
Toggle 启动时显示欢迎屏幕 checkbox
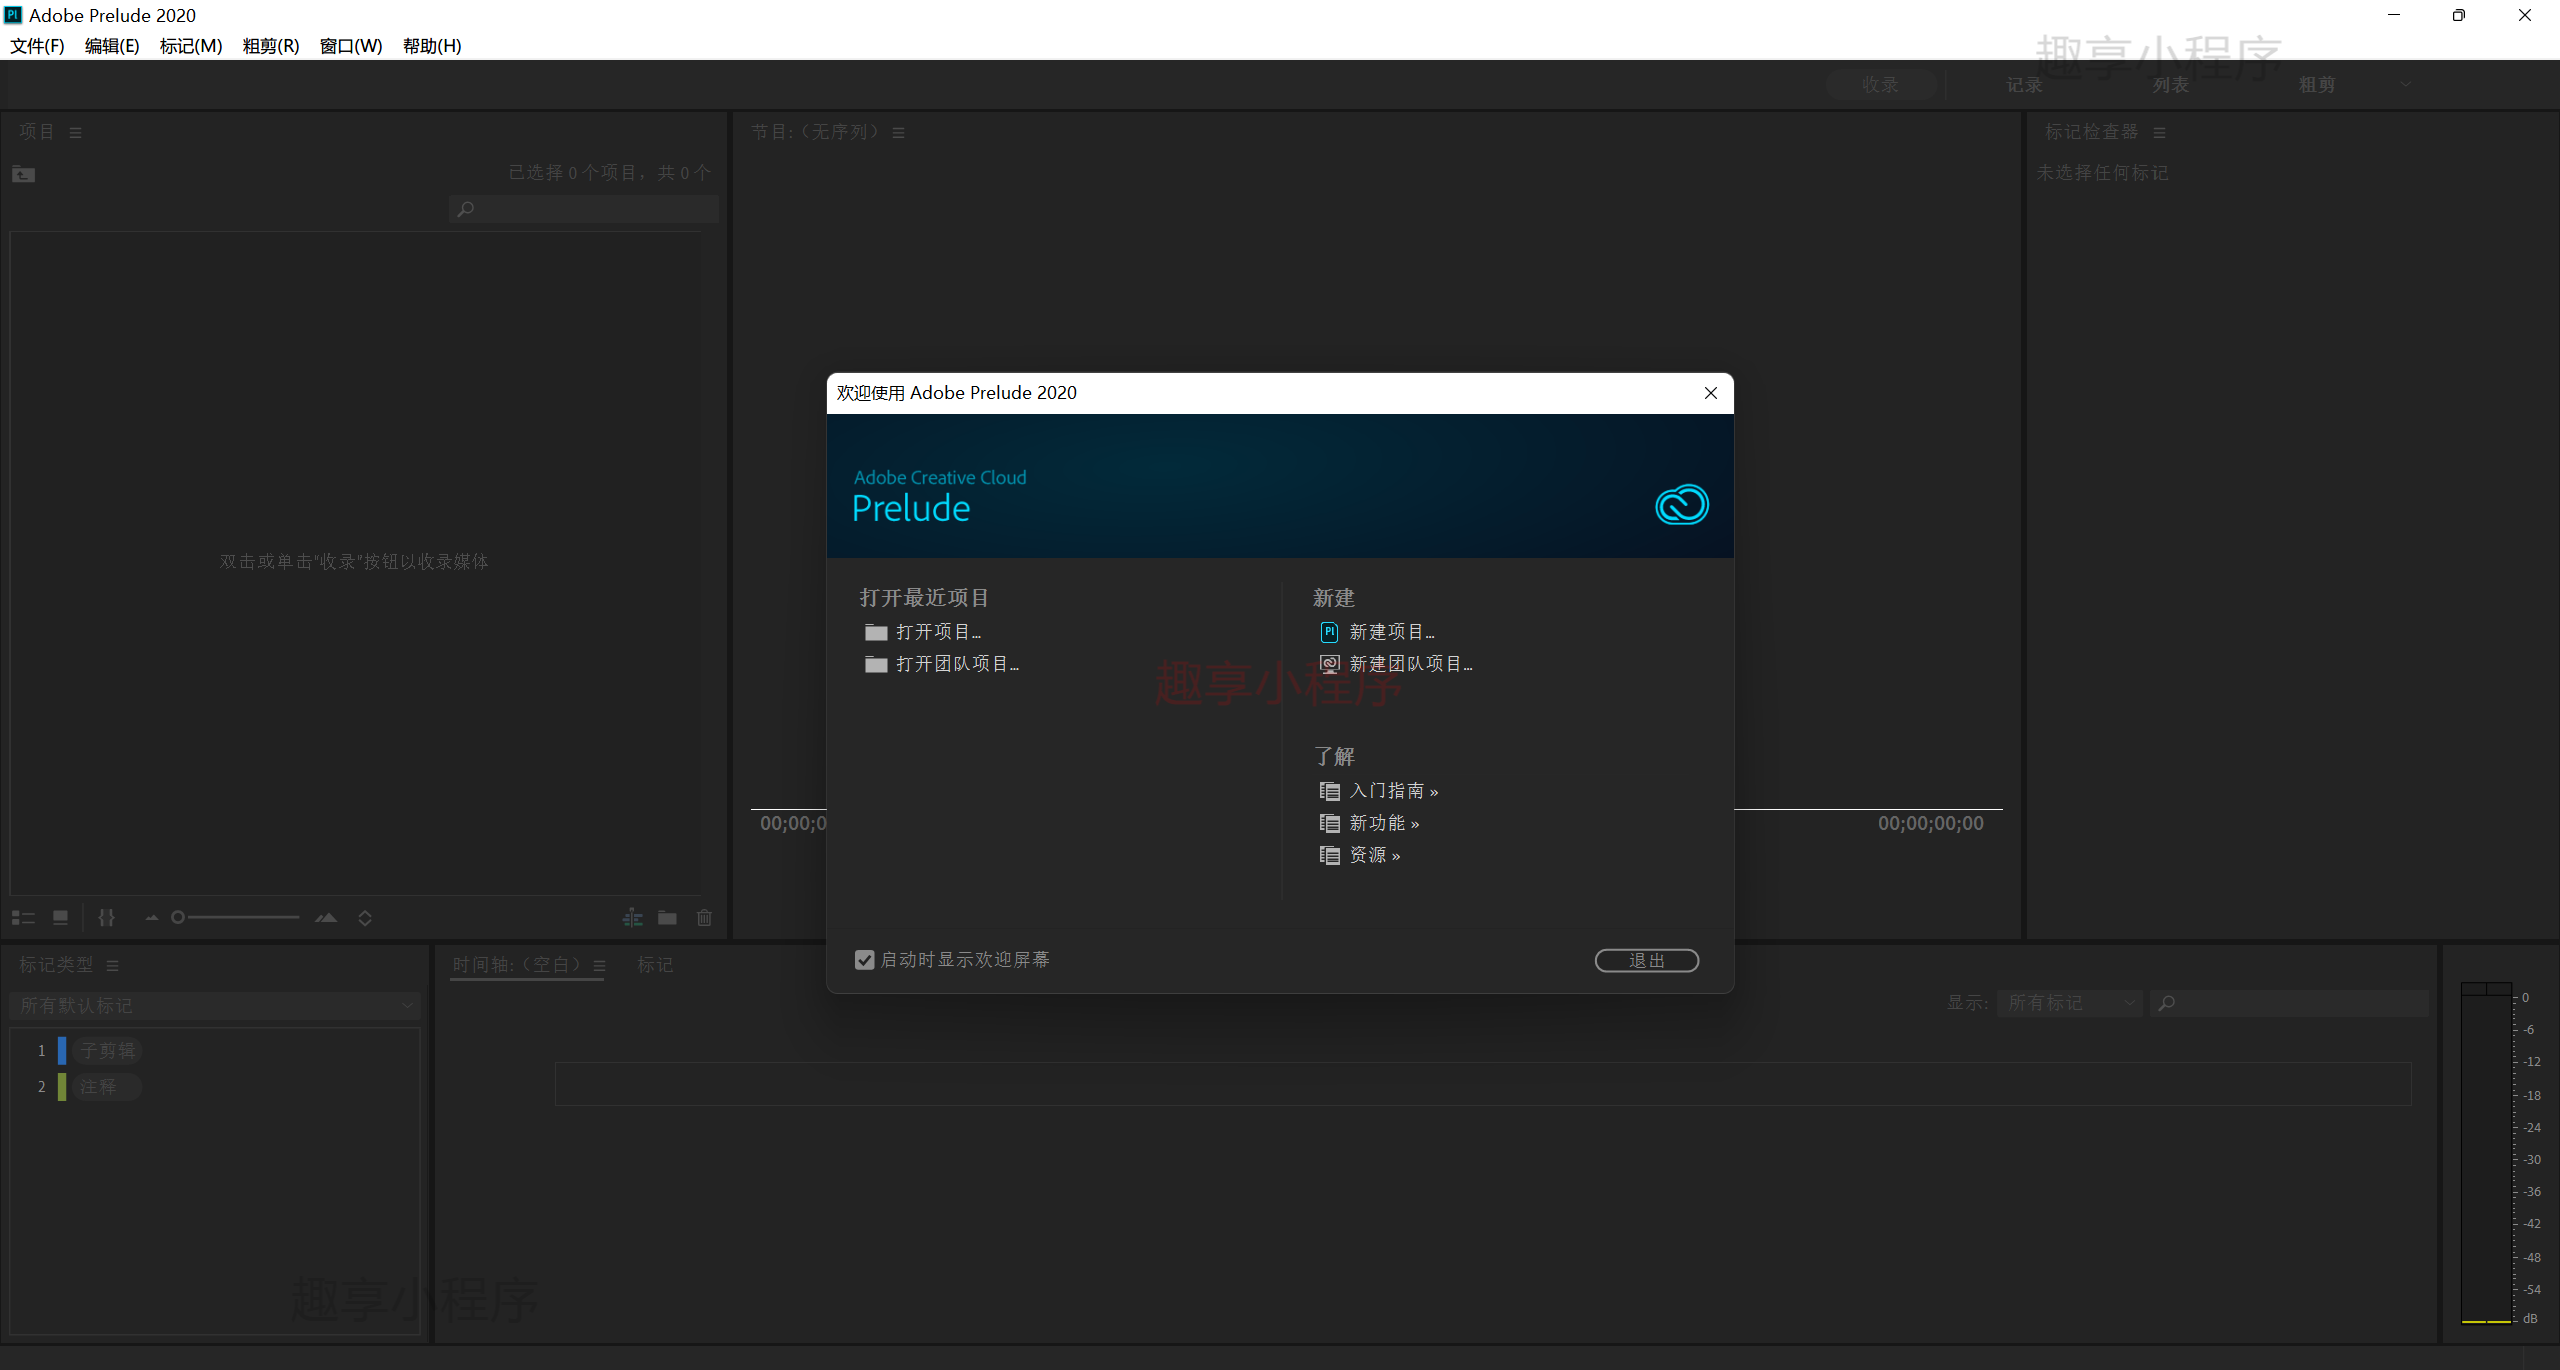865,960
